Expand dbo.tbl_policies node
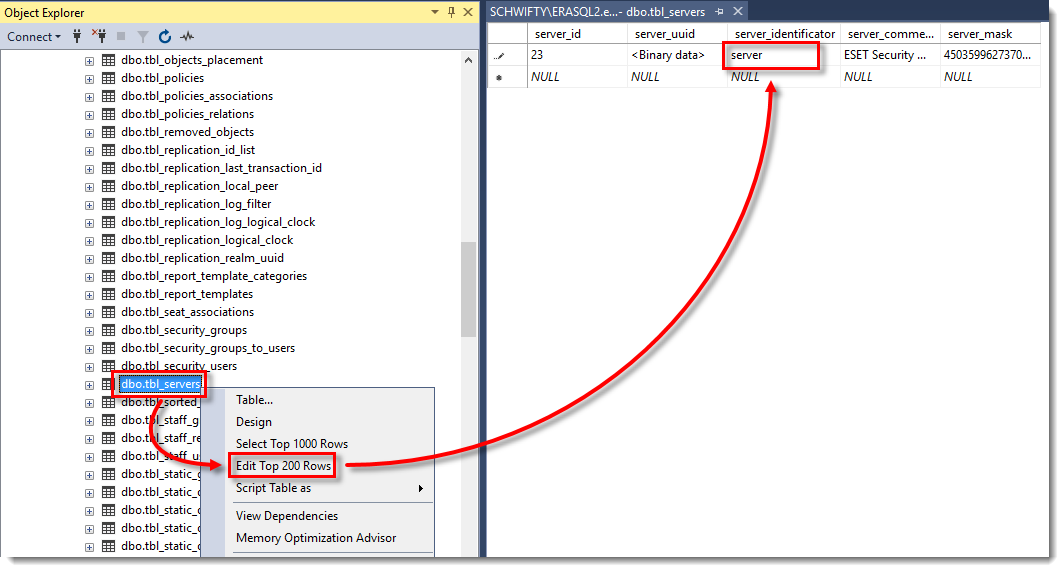This screenshot has height=572, width=1064. (x=90, y=79)
